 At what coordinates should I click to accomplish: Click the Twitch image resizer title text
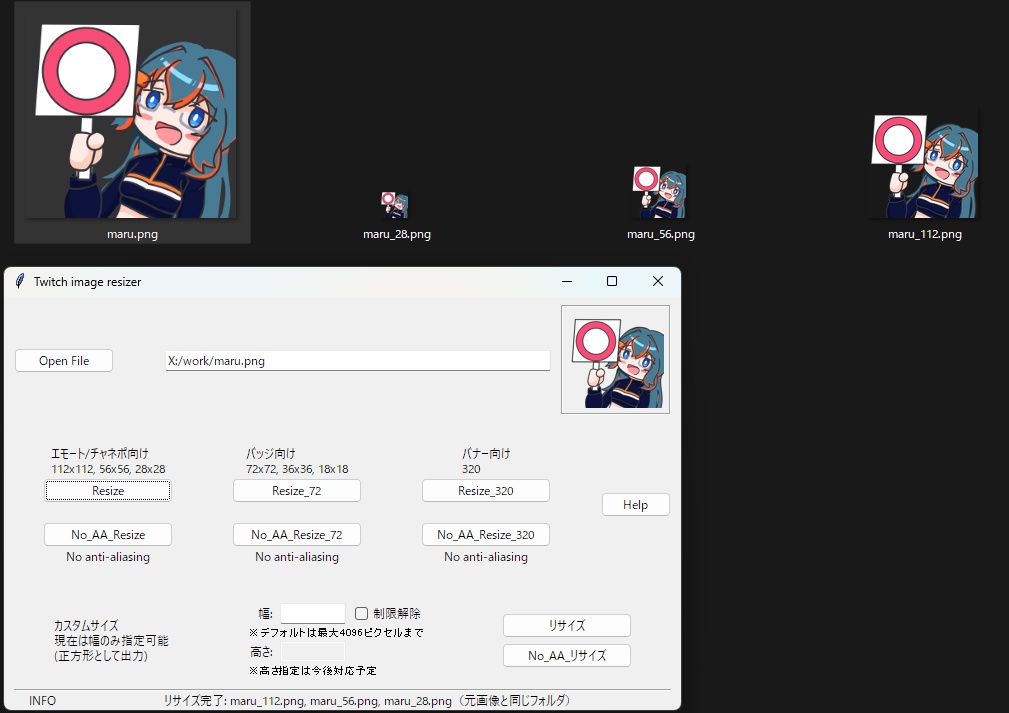coord(88,282)
